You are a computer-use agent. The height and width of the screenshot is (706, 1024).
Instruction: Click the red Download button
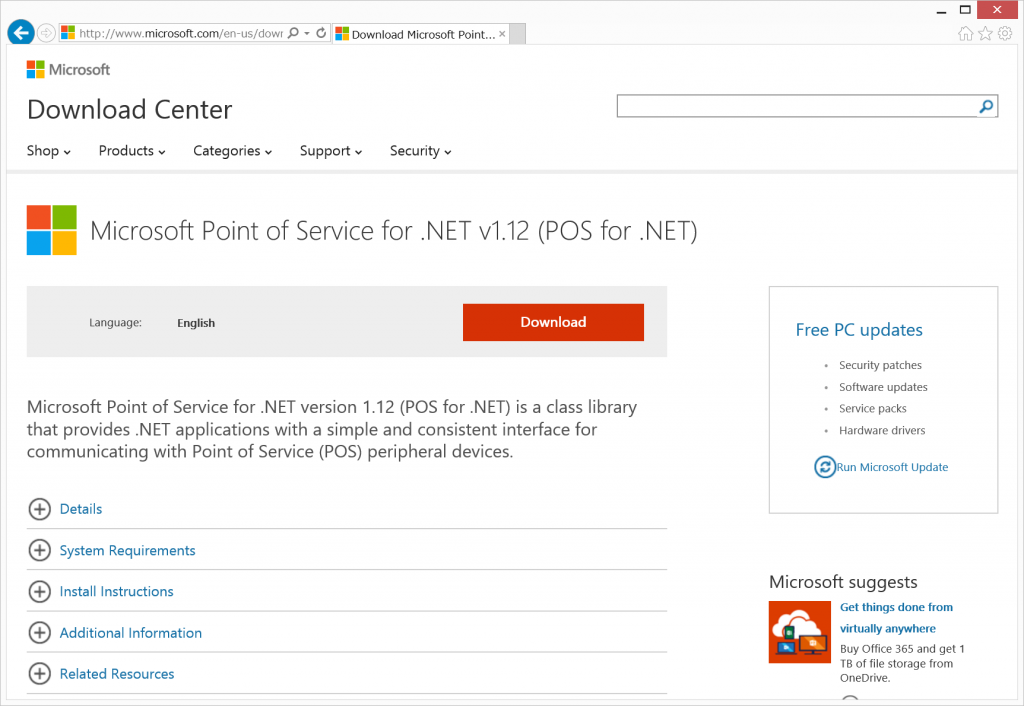(x=553, y=322)
